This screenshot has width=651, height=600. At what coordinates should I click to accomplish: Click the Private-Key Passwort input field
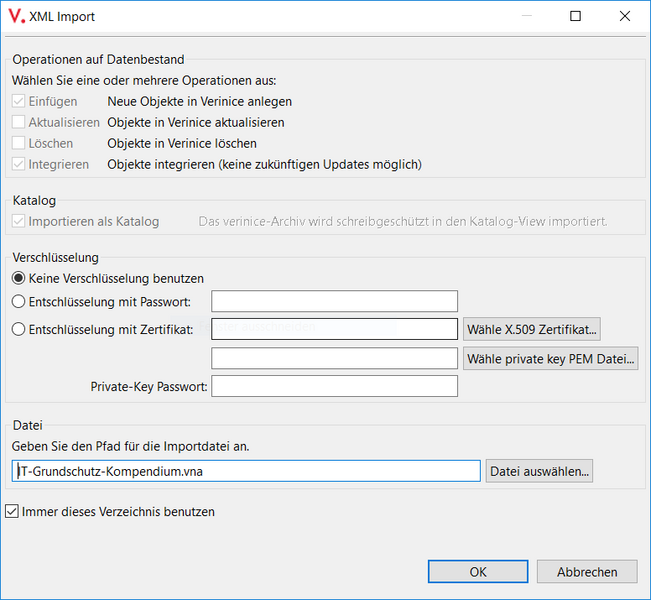(x=334, y=386)
